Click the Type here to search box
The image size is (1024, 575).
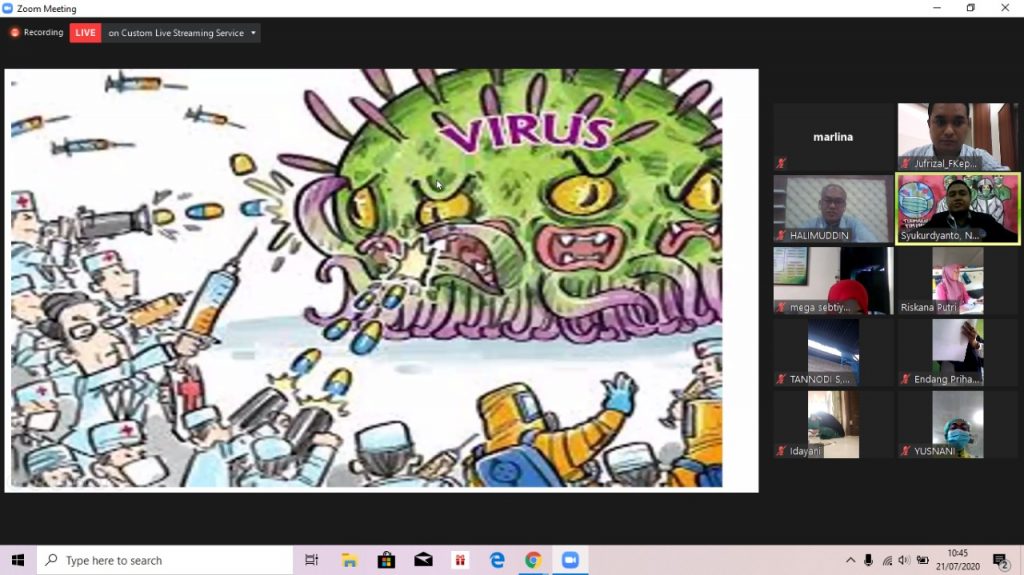[x=165, y=560]
